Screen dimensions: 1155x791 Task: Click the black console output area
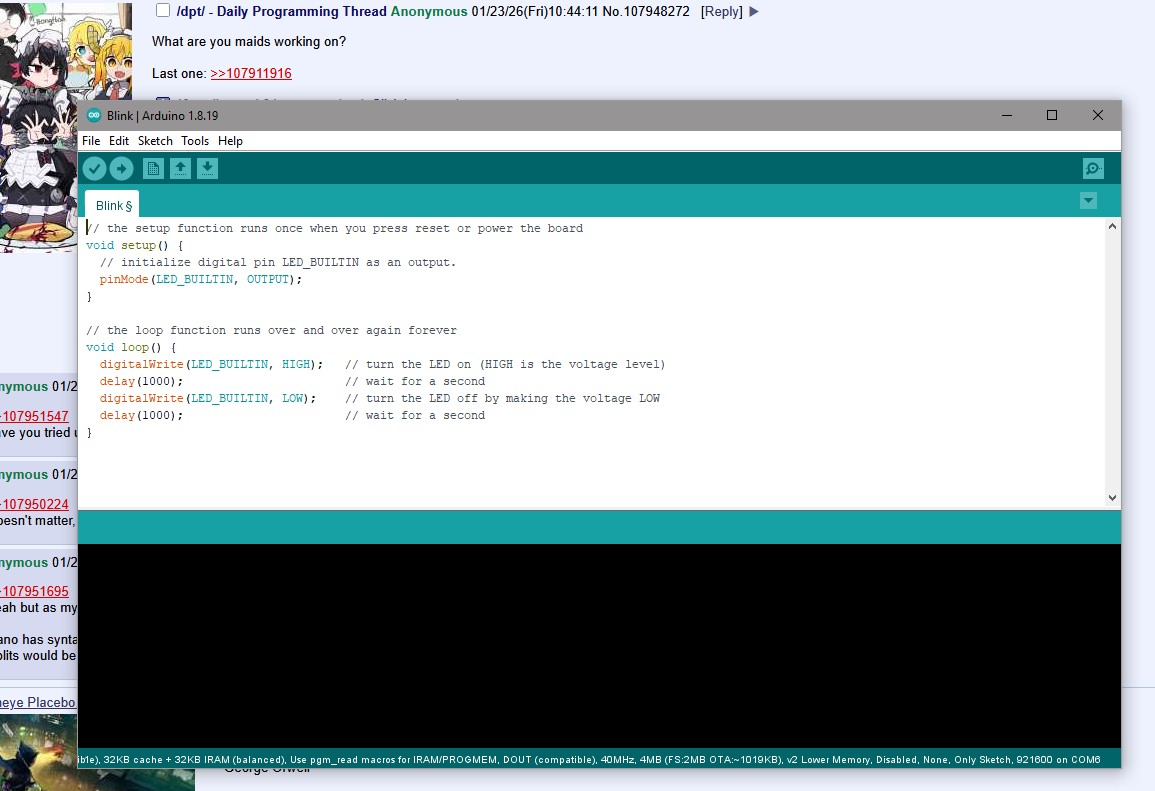pos(599,646)
